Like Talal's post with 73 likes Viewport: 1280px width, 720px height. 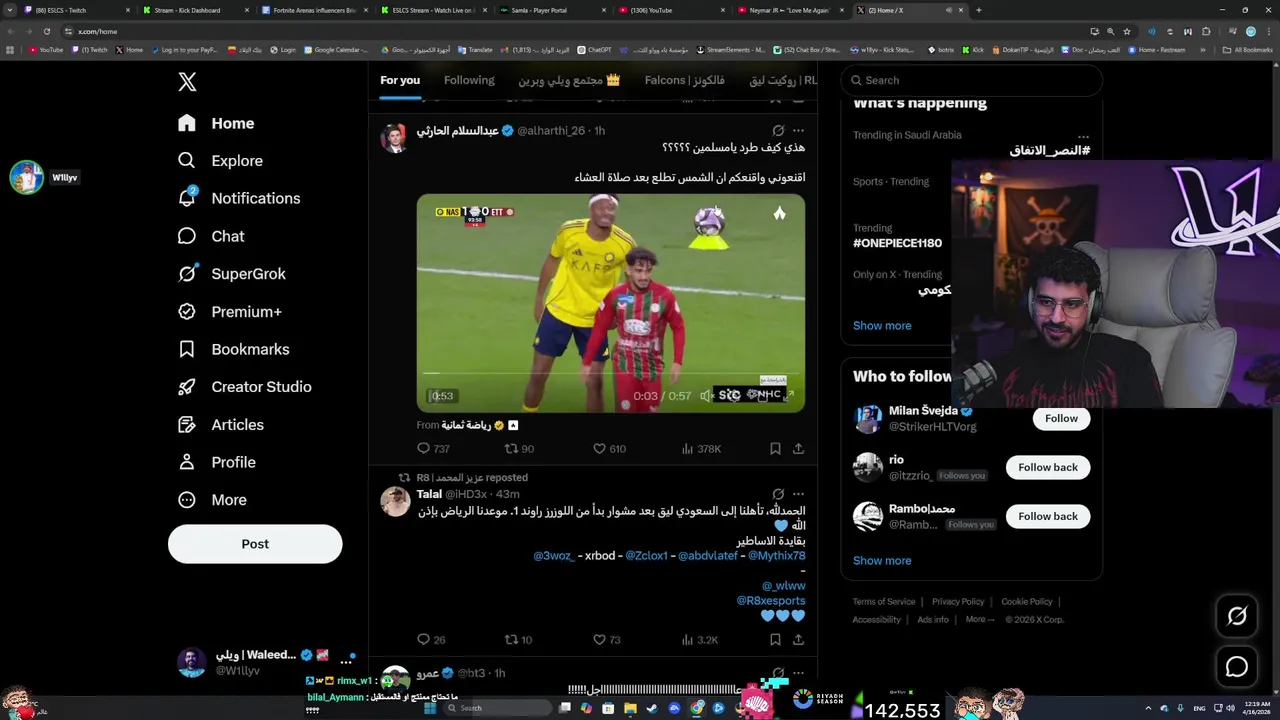pos(607,639)
